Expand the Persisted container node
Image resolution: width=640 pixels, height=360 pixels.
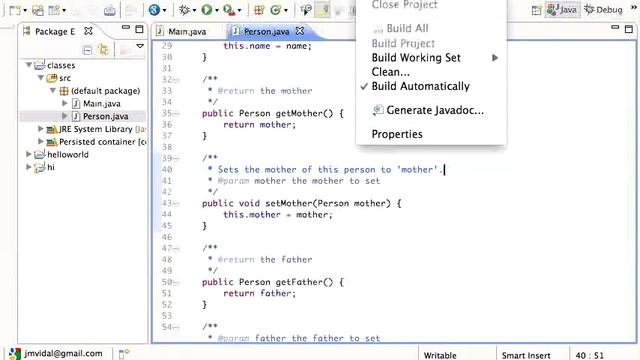click(40, 141)
